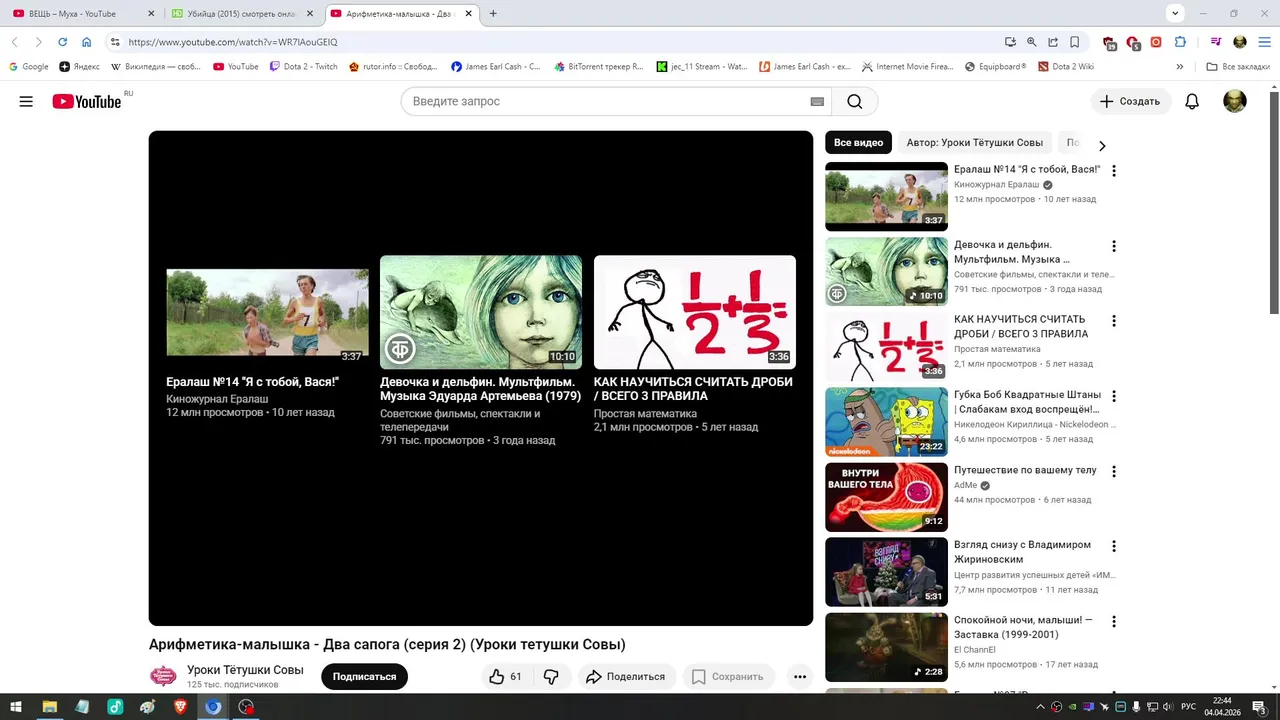Open YouTube notifications bell

click(x=1192, y=101)
